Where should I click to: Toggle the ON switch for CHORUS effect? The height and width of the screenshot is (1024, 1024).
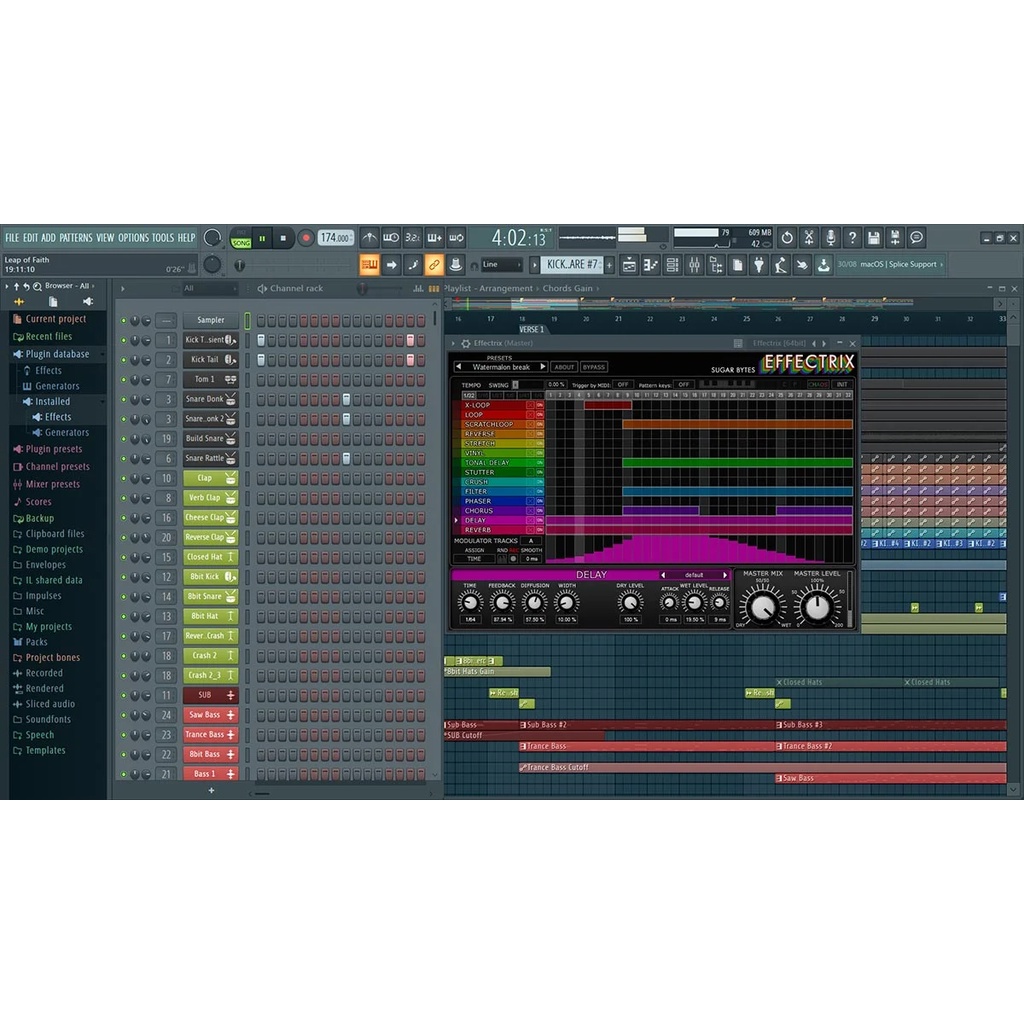pos(539,511)
